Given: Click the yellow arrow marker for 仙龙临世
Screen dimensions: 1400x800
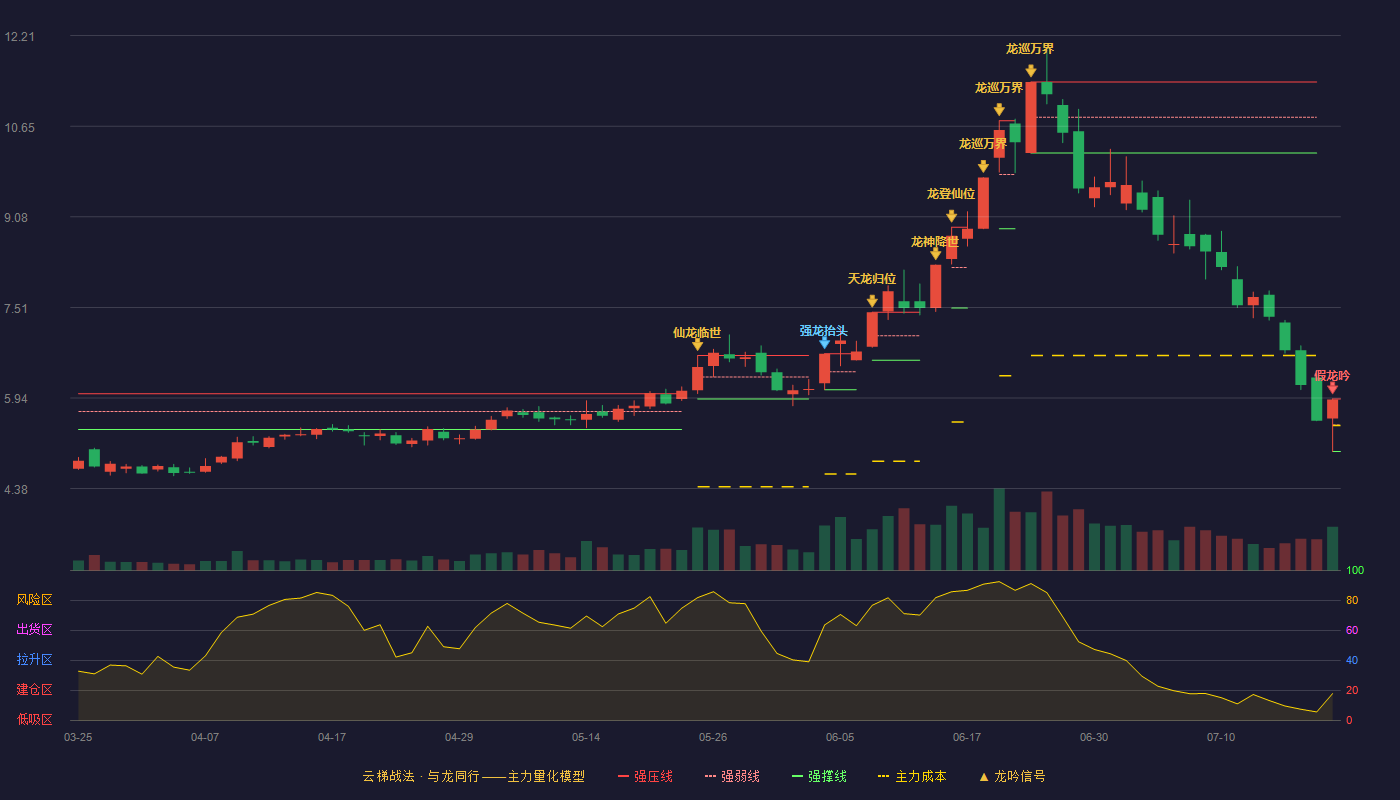Looking at the screenshot, I should [697, 345].
